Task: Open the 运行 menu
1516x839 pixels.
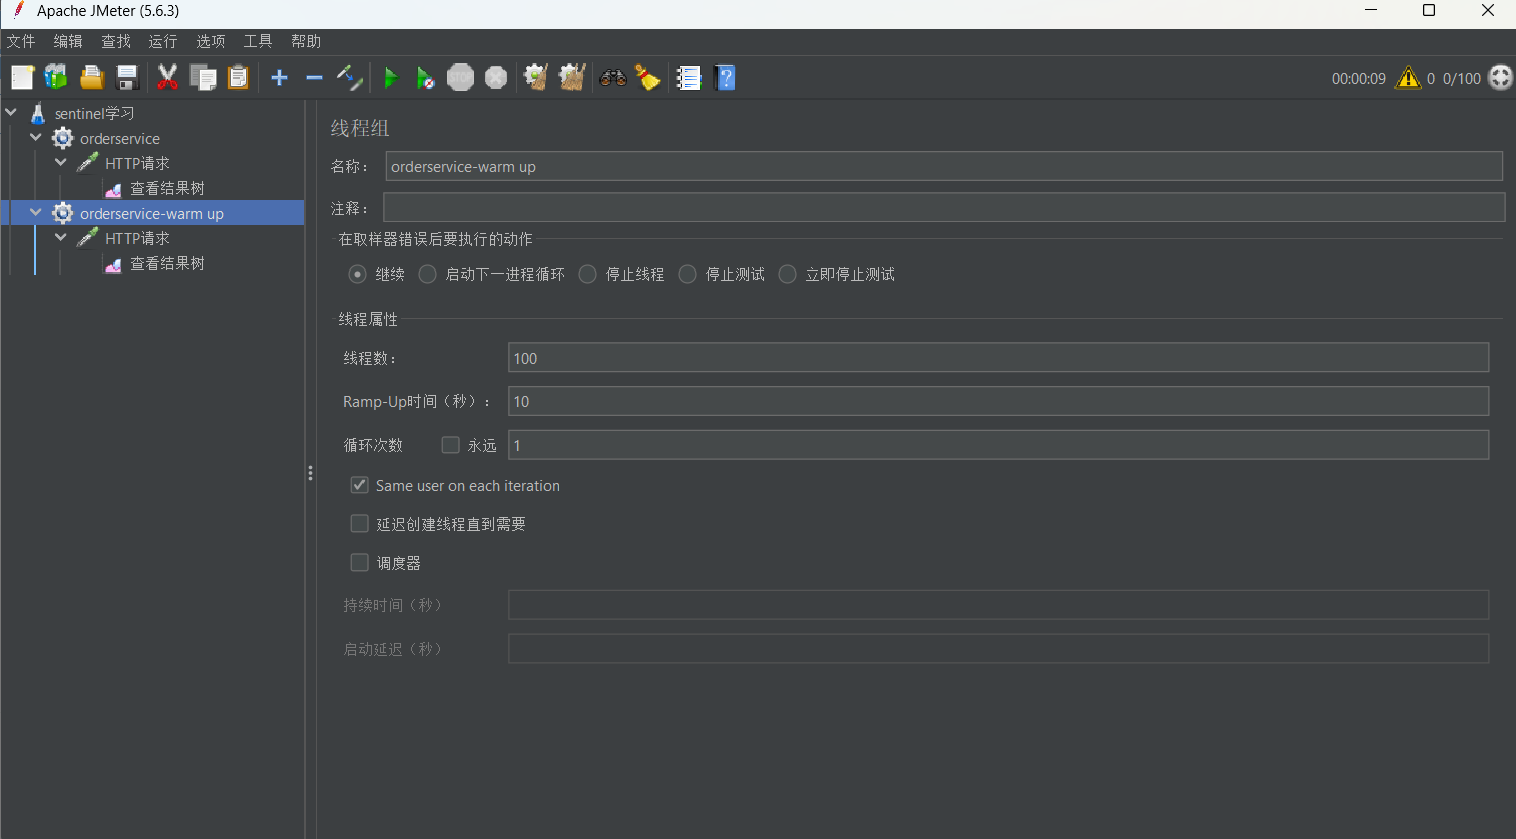Action: (163, 41)
